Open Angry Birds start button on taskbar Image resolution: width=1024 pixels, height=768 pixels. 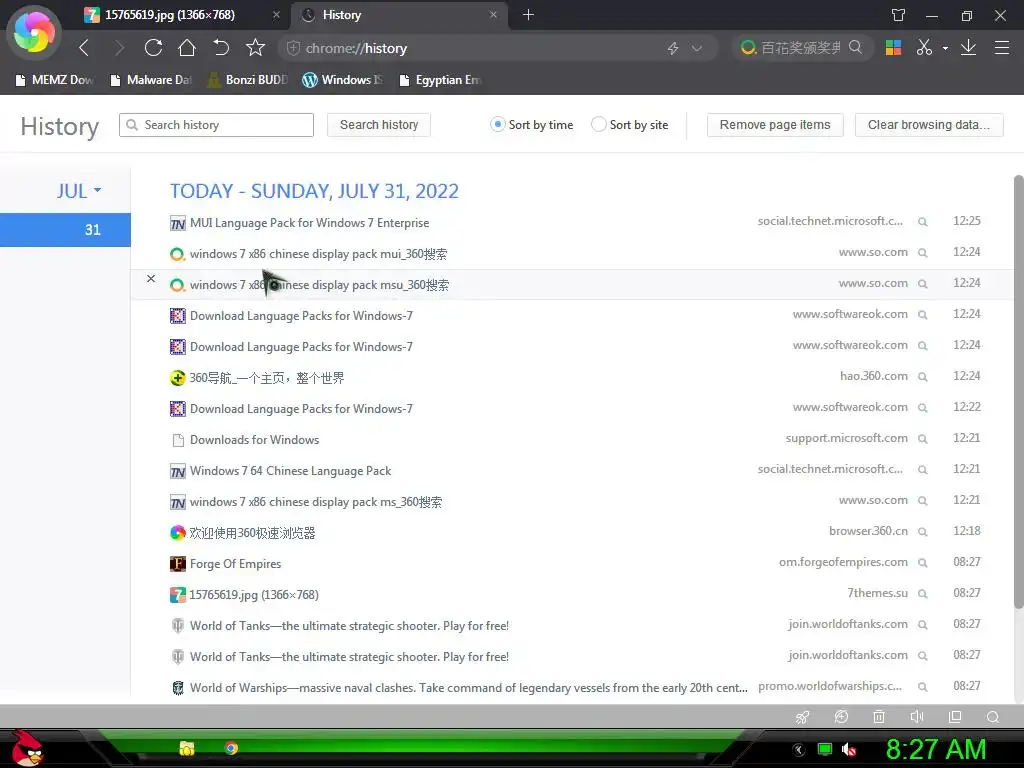coord(27,748)
